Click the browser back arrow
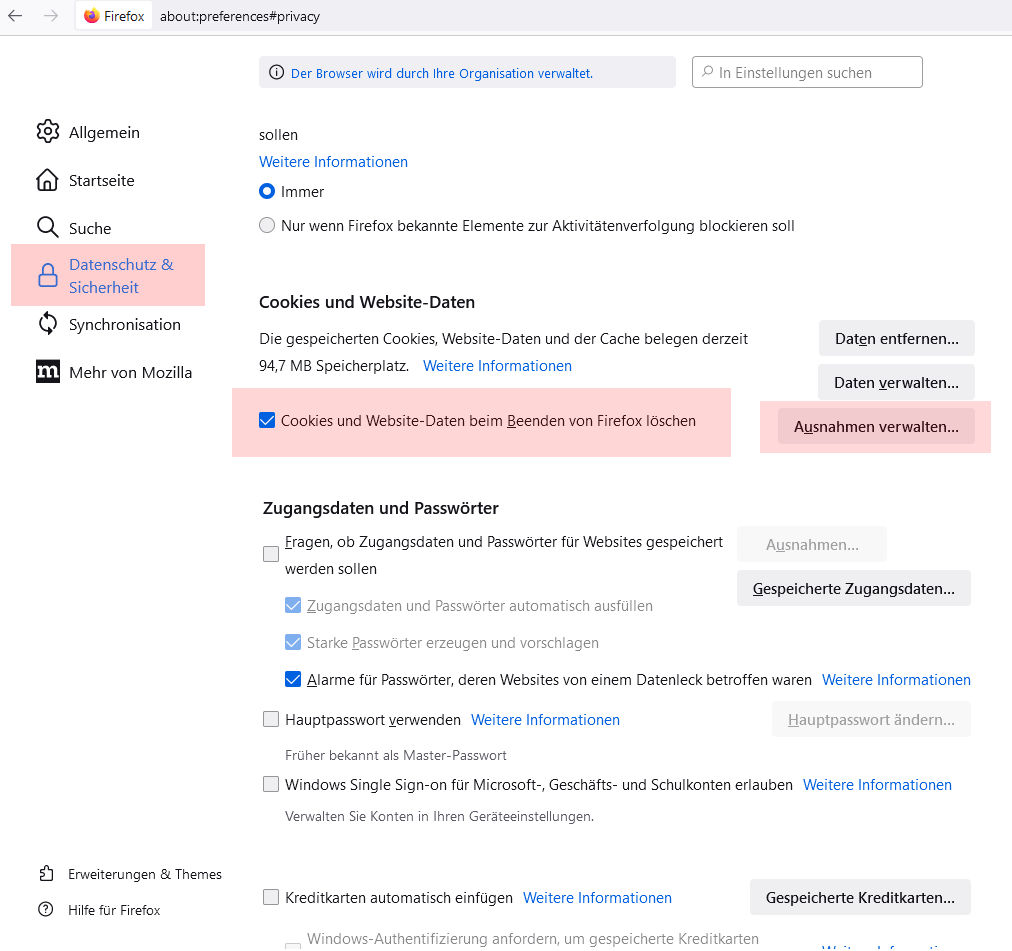 point(15,16)
